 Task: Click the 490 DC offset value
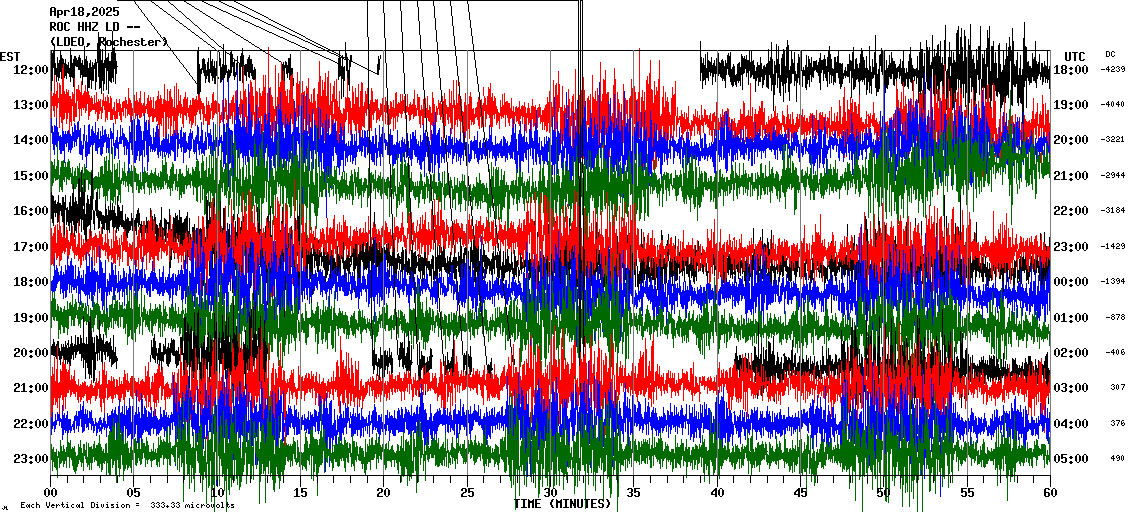(x=1116, y=459)
